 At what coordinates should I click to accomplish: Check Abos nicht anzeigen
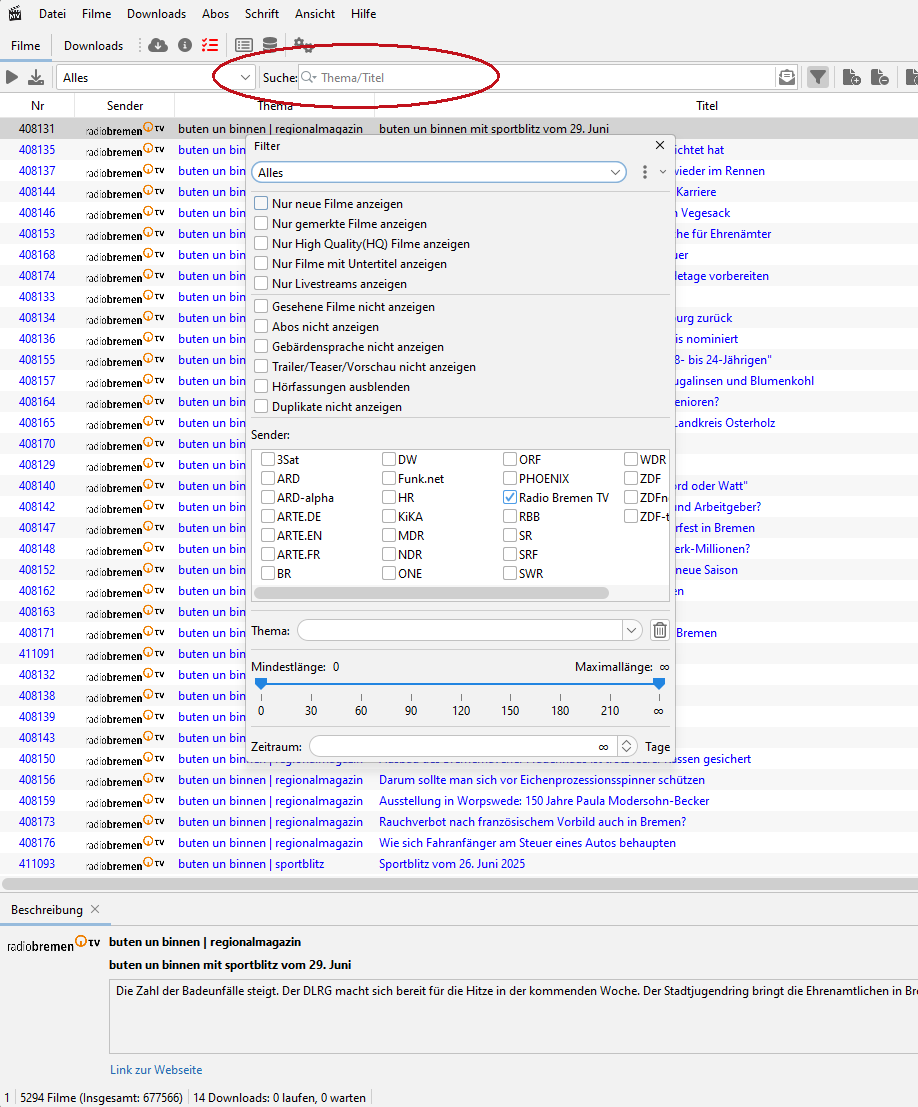tap(261, 326)
